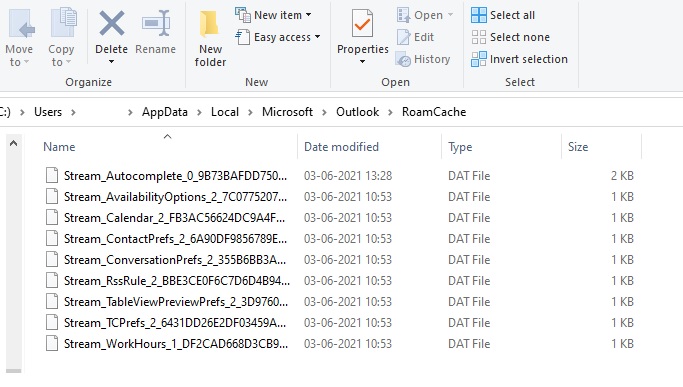The image size is (683, 387).
Task: Sort files by Size column
Action: tap(578, 147)
